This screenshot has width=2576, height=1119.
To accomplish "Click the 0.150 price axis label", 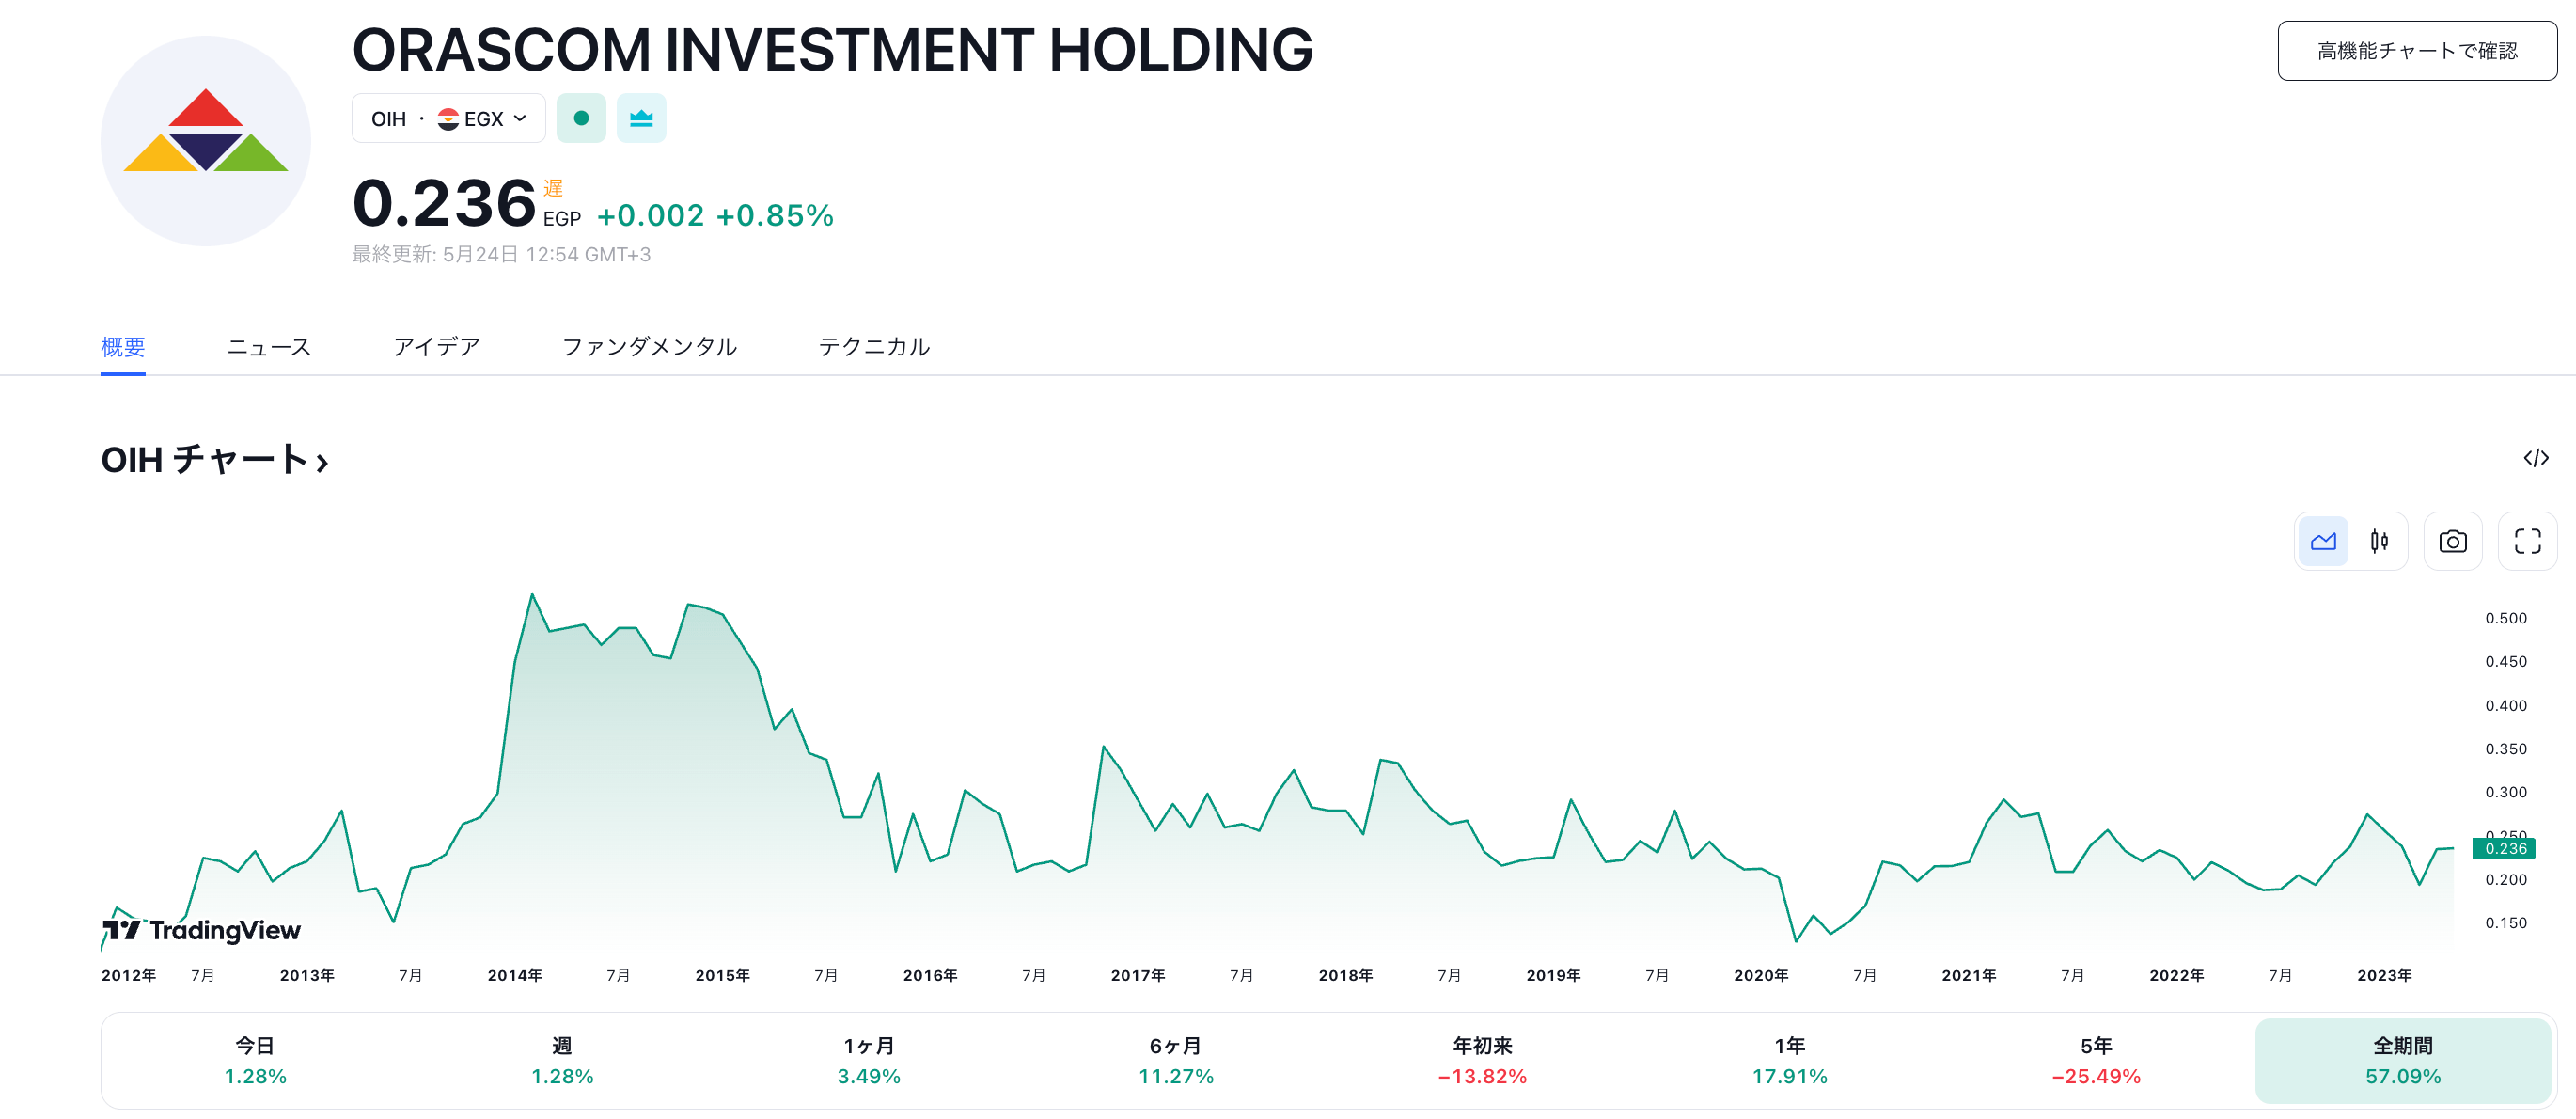I will [2505, 923].
